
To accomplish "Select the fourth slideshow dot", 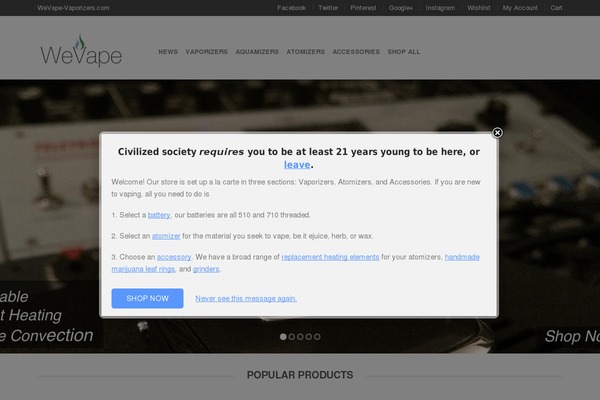I will click(308, 337).
